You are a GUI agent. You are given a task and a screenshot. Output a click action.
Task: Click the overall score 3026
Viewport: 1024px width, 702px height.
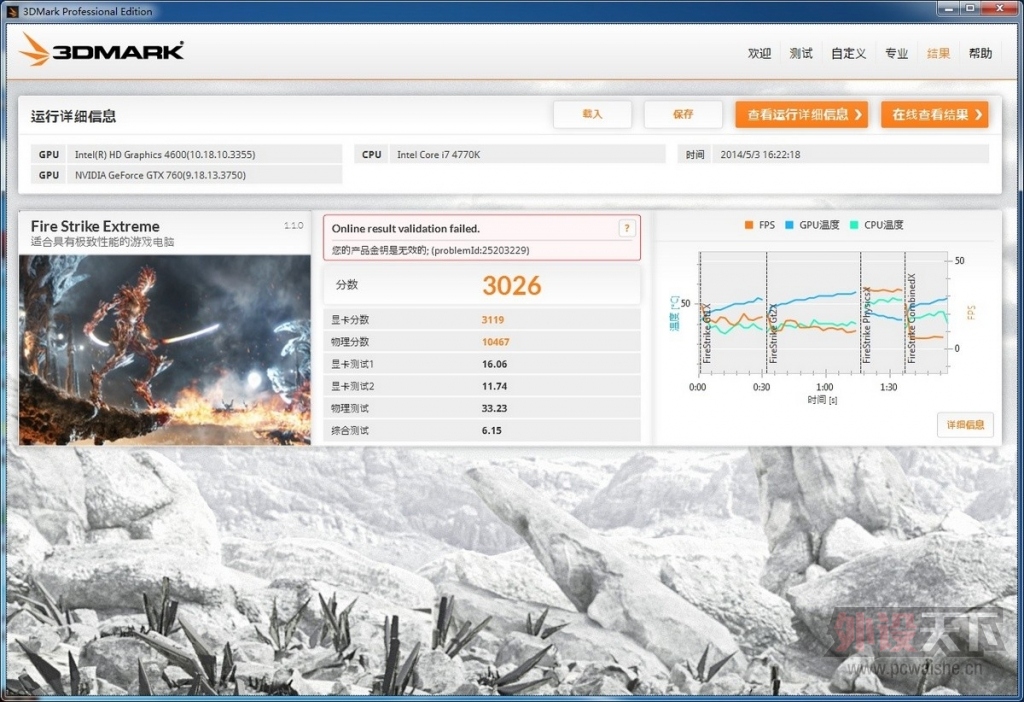point(512,285)
